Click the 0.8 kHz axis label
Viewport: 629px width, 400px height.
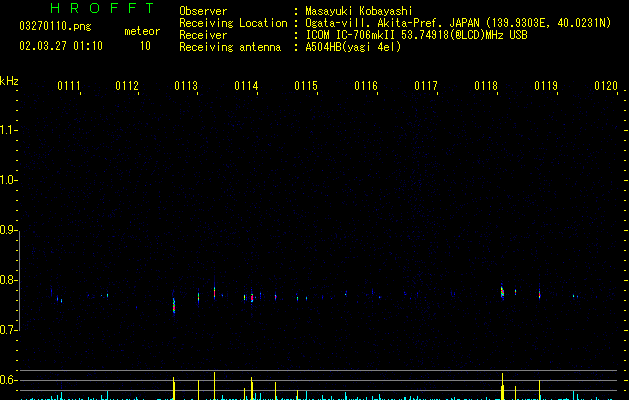[8, 280]
